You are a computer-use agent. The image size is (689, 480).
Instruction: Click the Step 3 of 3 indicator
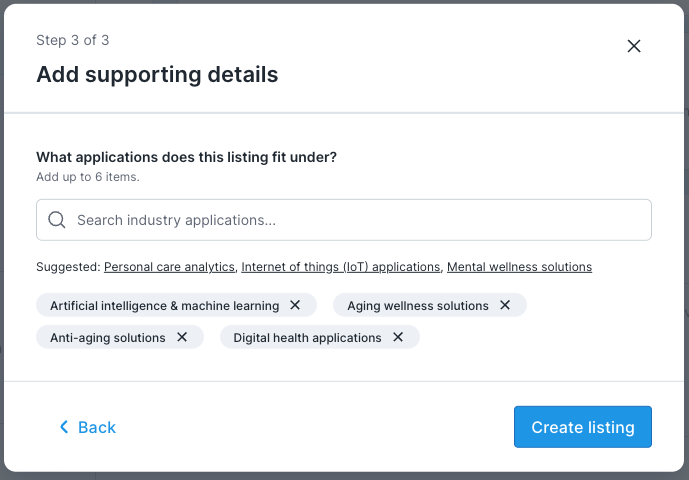[73, 40]
